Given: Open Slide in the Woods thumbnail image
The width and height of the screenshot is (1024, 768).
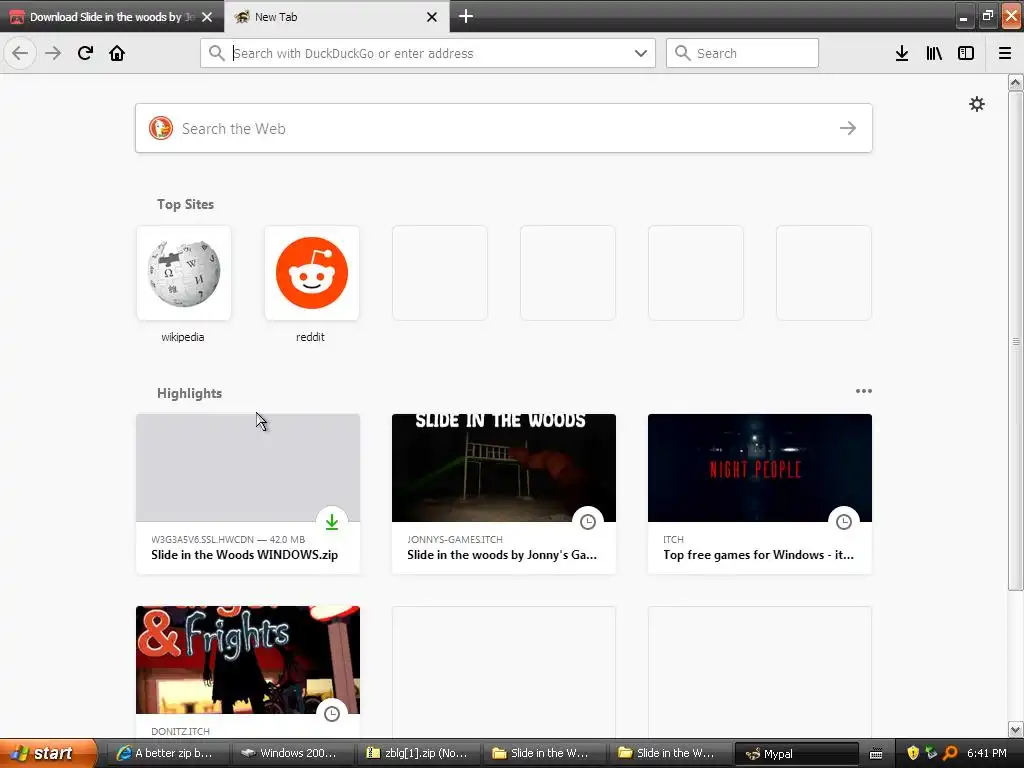Looking at the screenshot, I should [504, 468].
